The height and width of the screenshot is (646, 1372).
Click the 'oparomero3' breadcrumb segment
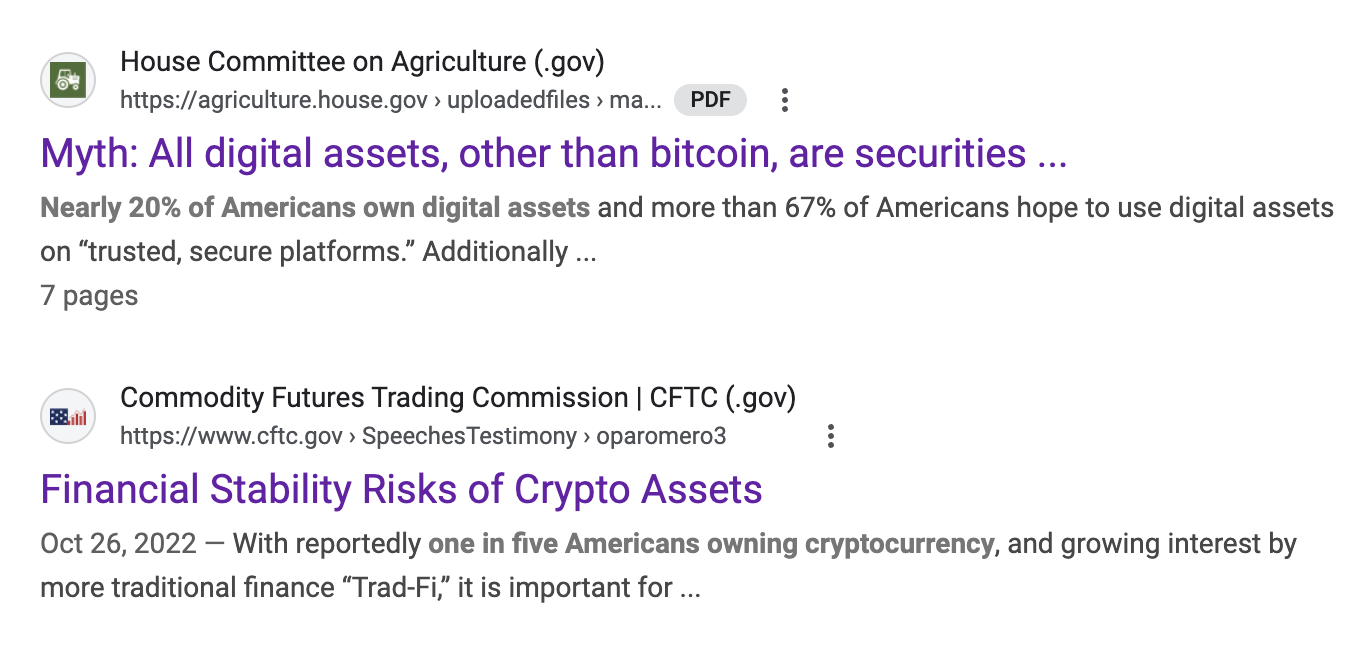(x=661, y=436)
